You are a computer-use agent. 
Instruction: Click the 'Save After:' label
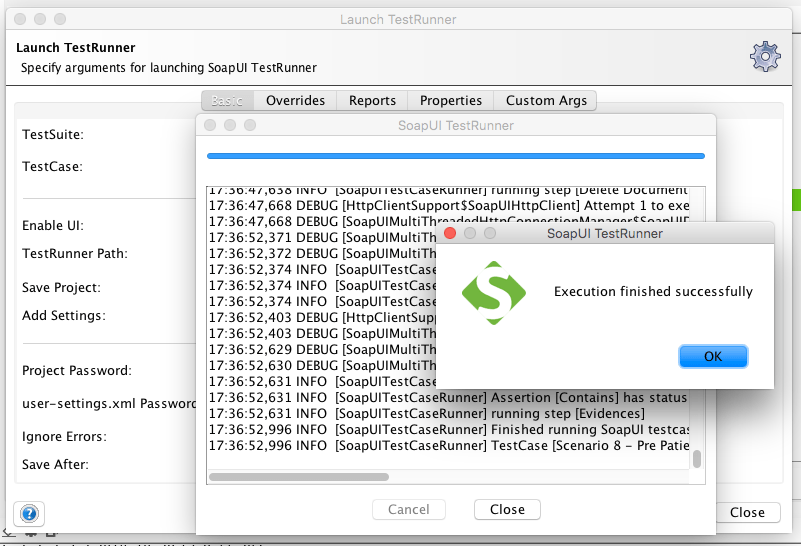pos(55,465)
